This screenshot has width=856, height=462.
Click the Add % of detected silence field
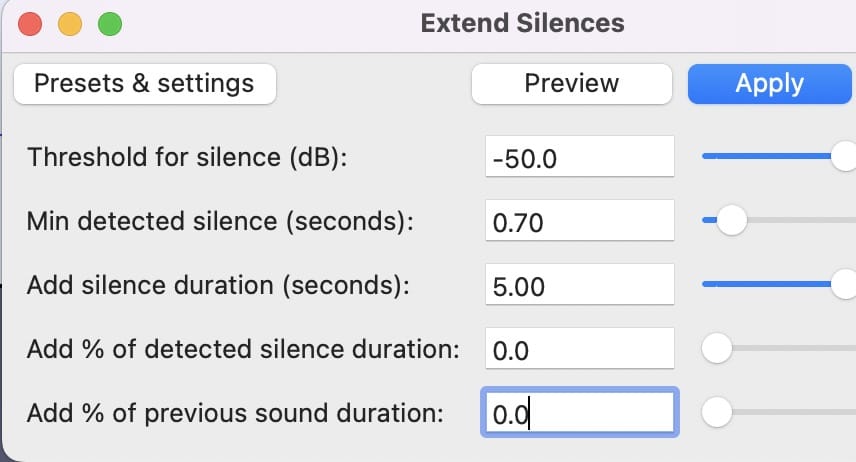click(x=577, y=350)
